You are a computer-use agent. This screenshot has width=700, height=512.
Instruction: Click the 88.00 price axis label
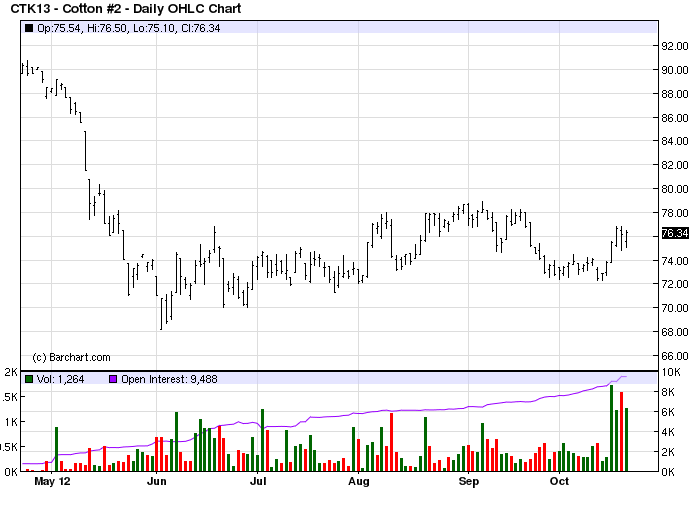pos(675,94)
